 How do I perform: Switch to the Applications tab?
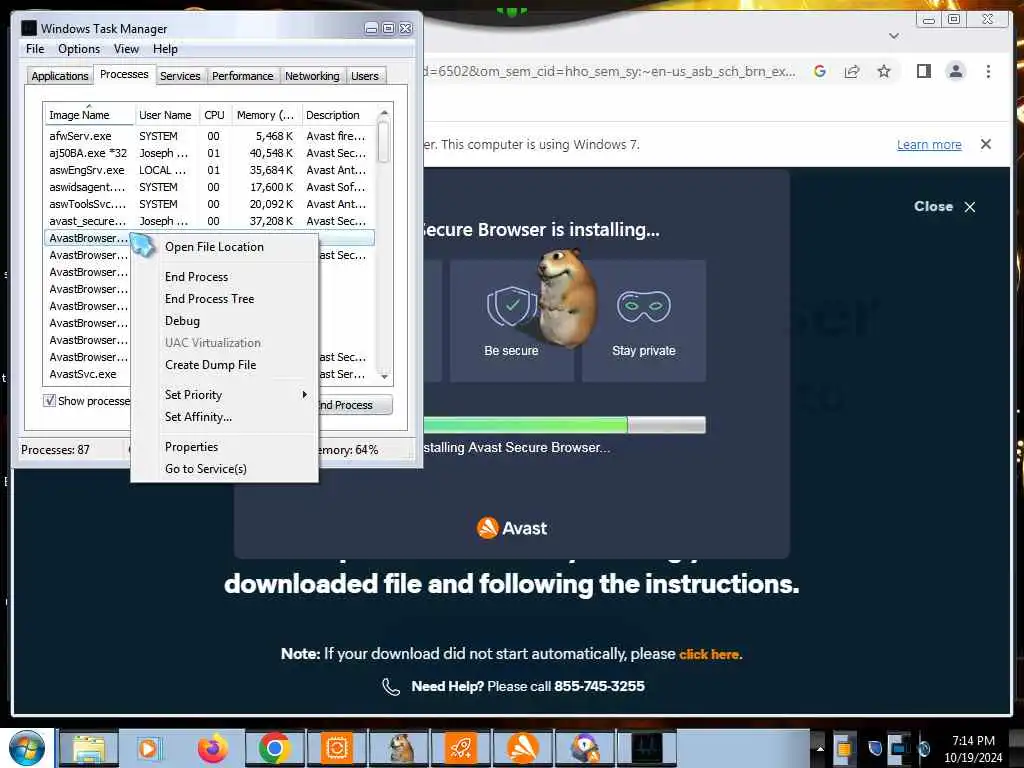59,76
